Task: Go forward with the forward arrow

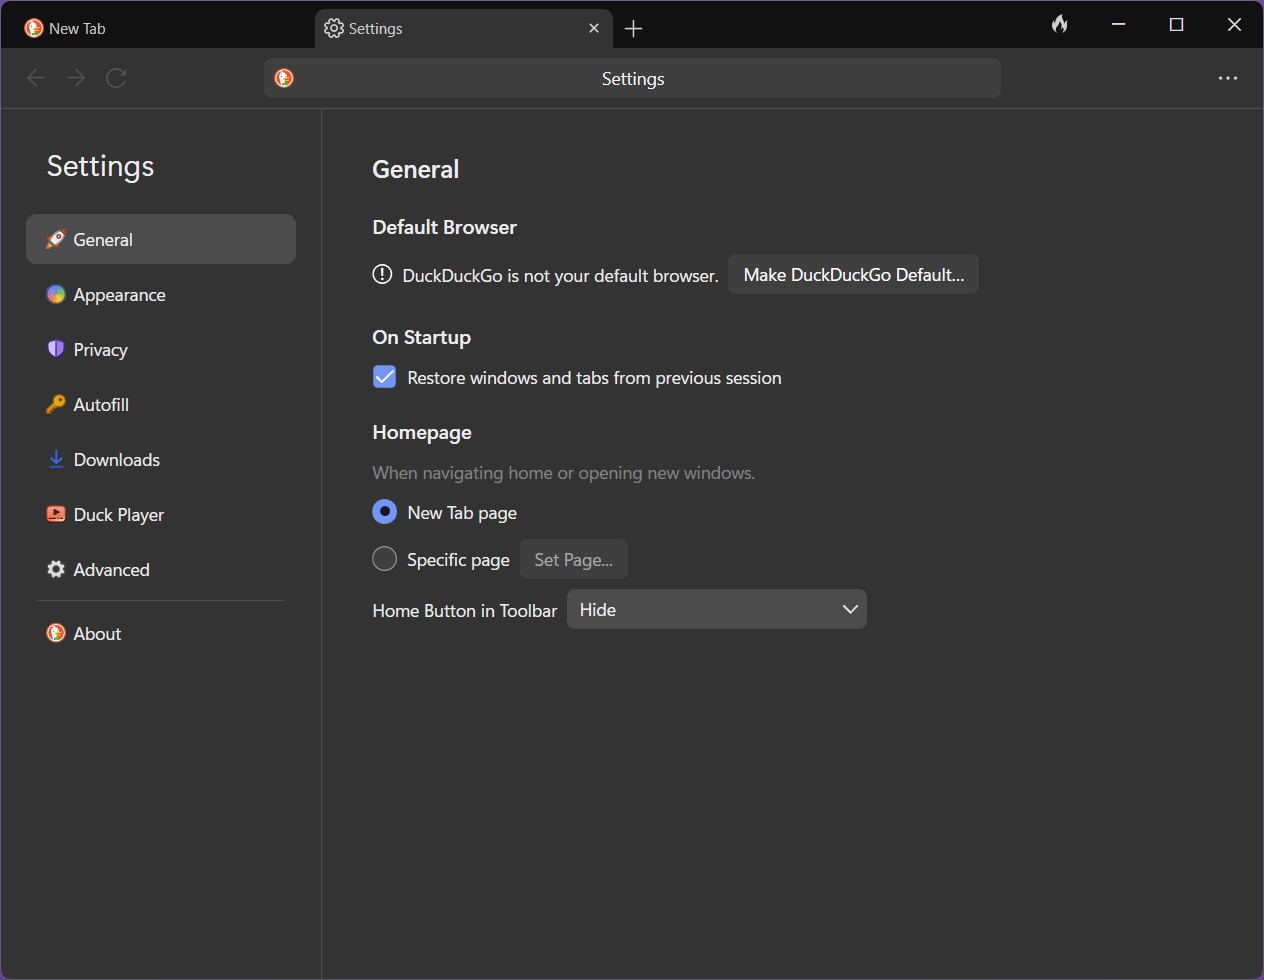Action: [76, 78]
